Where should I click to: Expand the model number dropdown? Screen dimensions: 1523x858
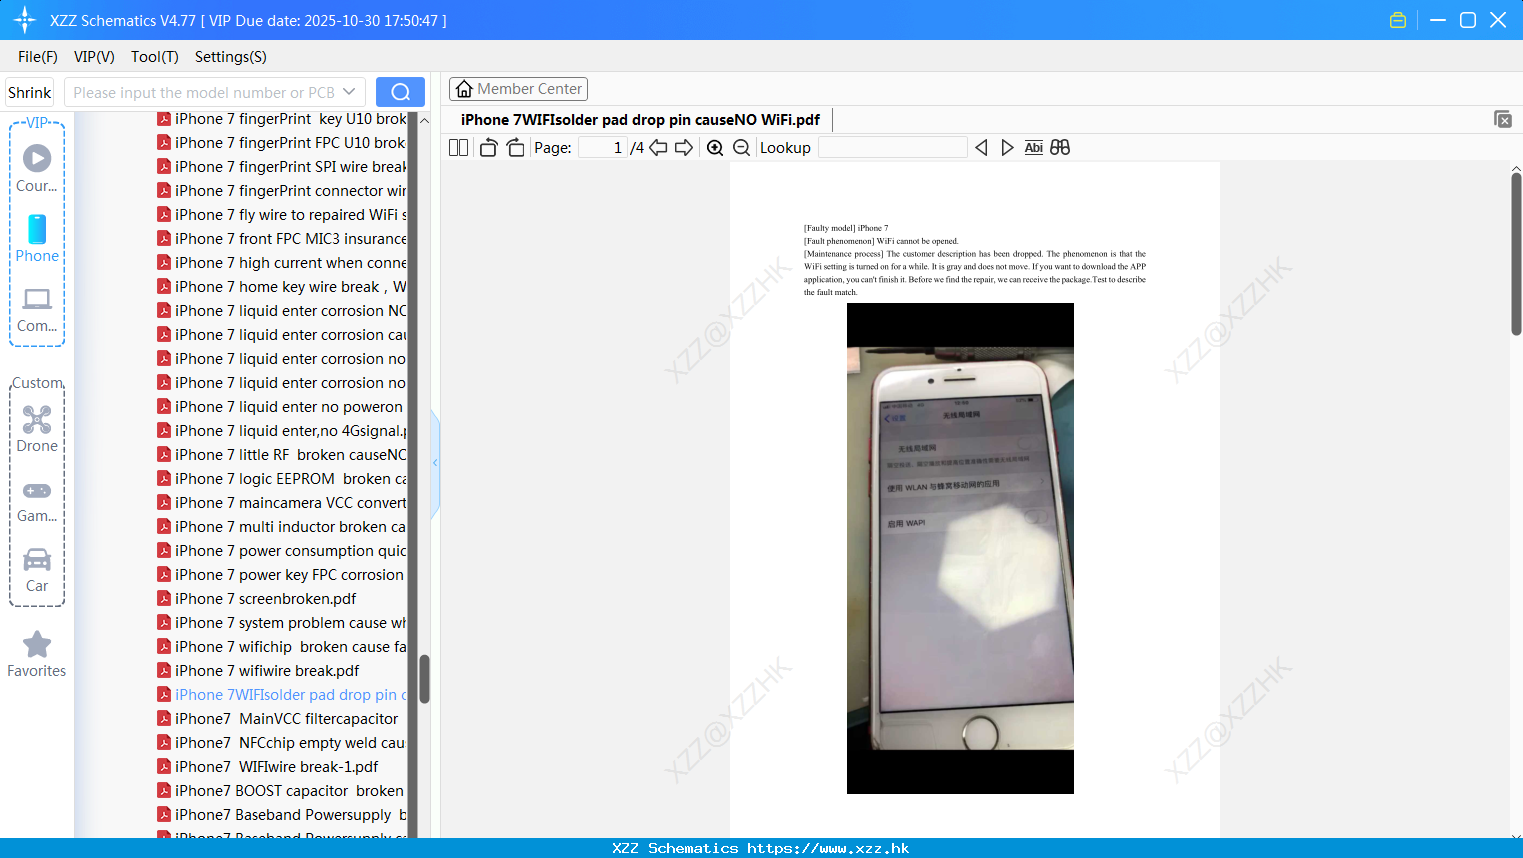point(349,92)
